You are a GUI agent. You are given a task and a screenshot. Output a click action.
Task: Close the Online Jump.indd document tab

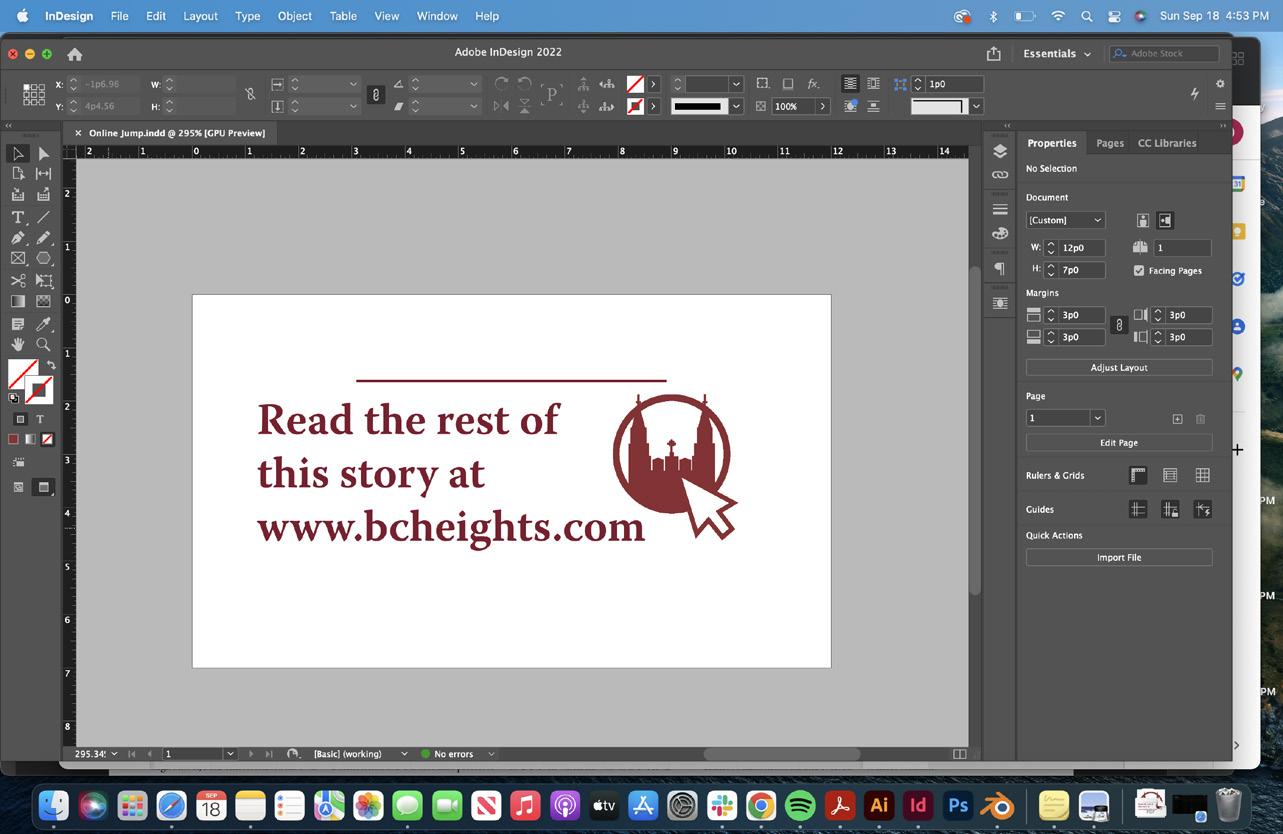pyautogui.click(x=78, y=133)
